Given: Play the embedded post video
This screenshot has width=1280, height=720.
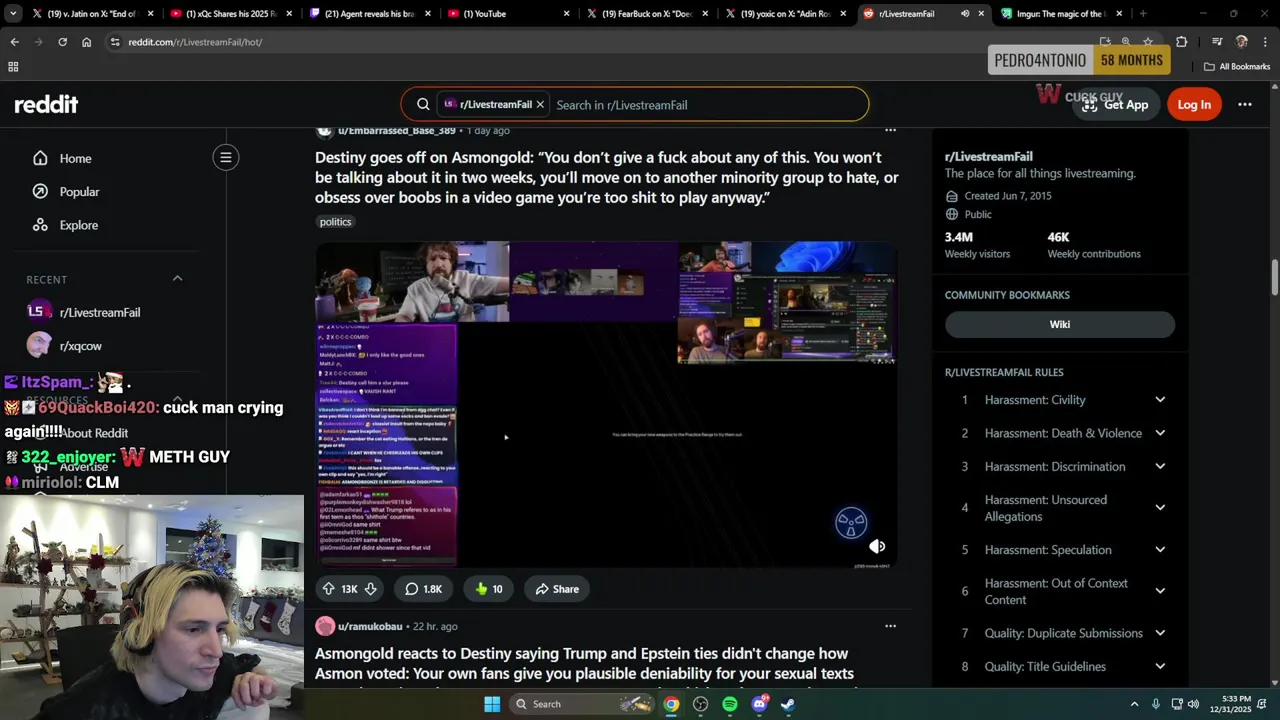Looking at the screenshot, I should [x=606, y=404].
